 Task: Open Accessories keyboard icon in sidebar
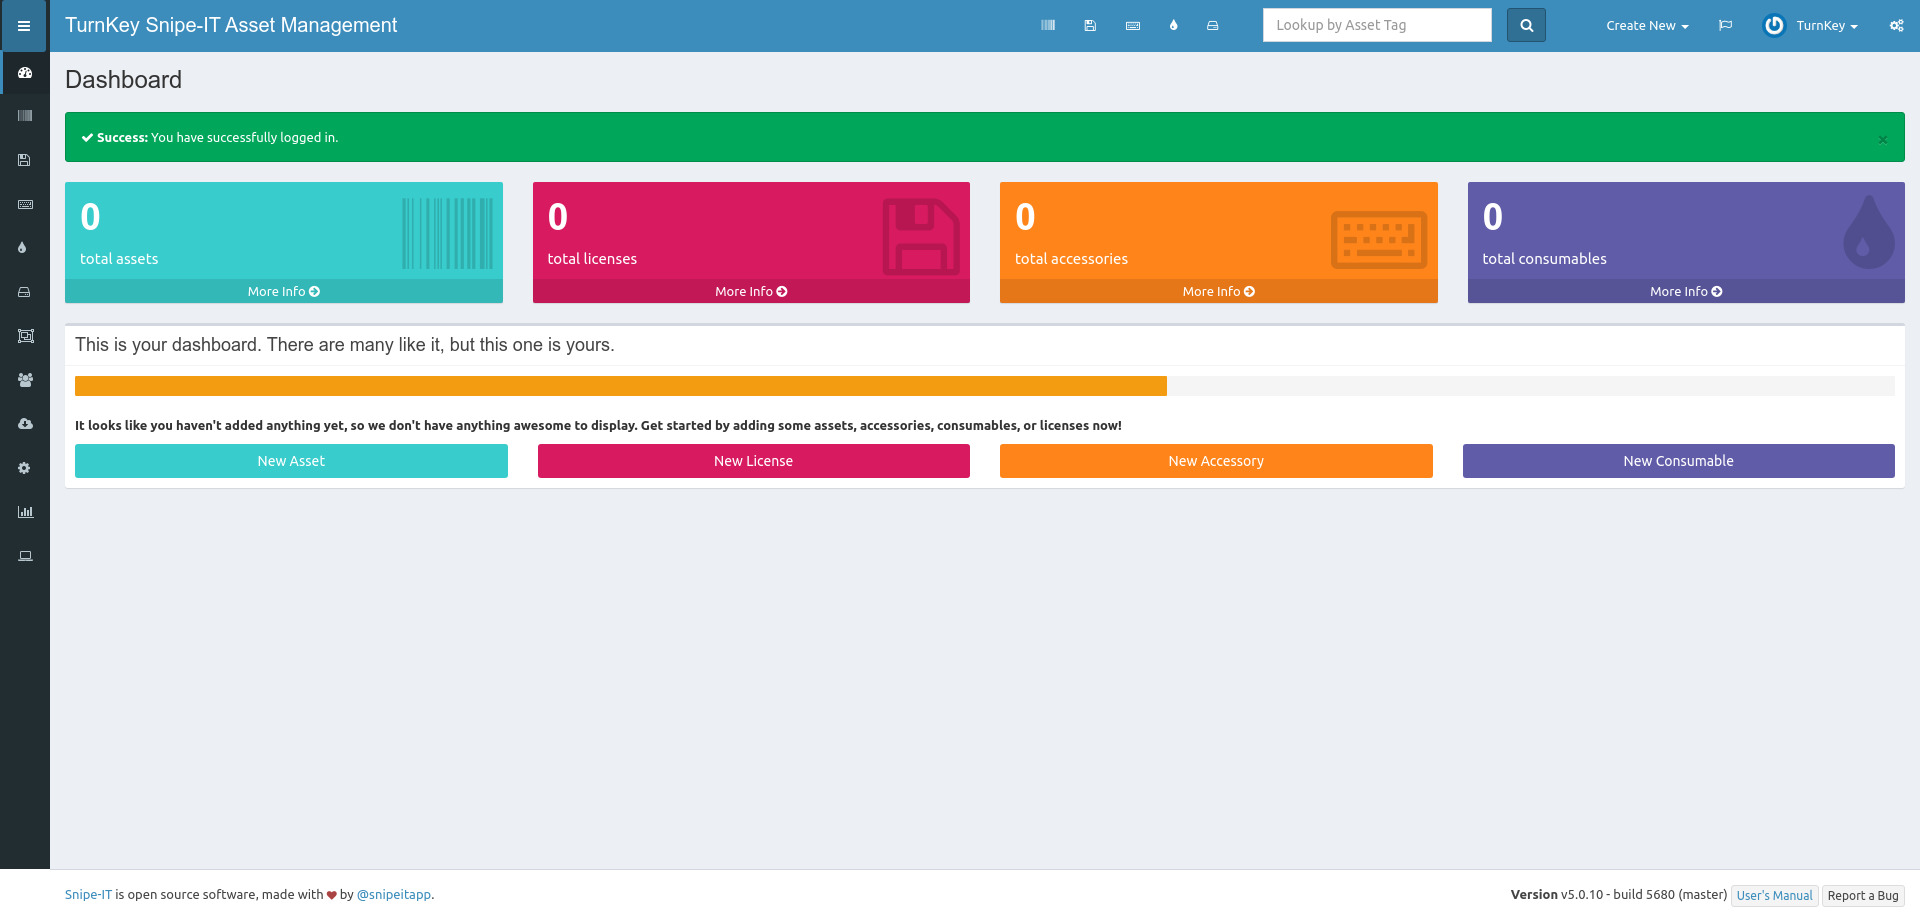tap(25, 204)
